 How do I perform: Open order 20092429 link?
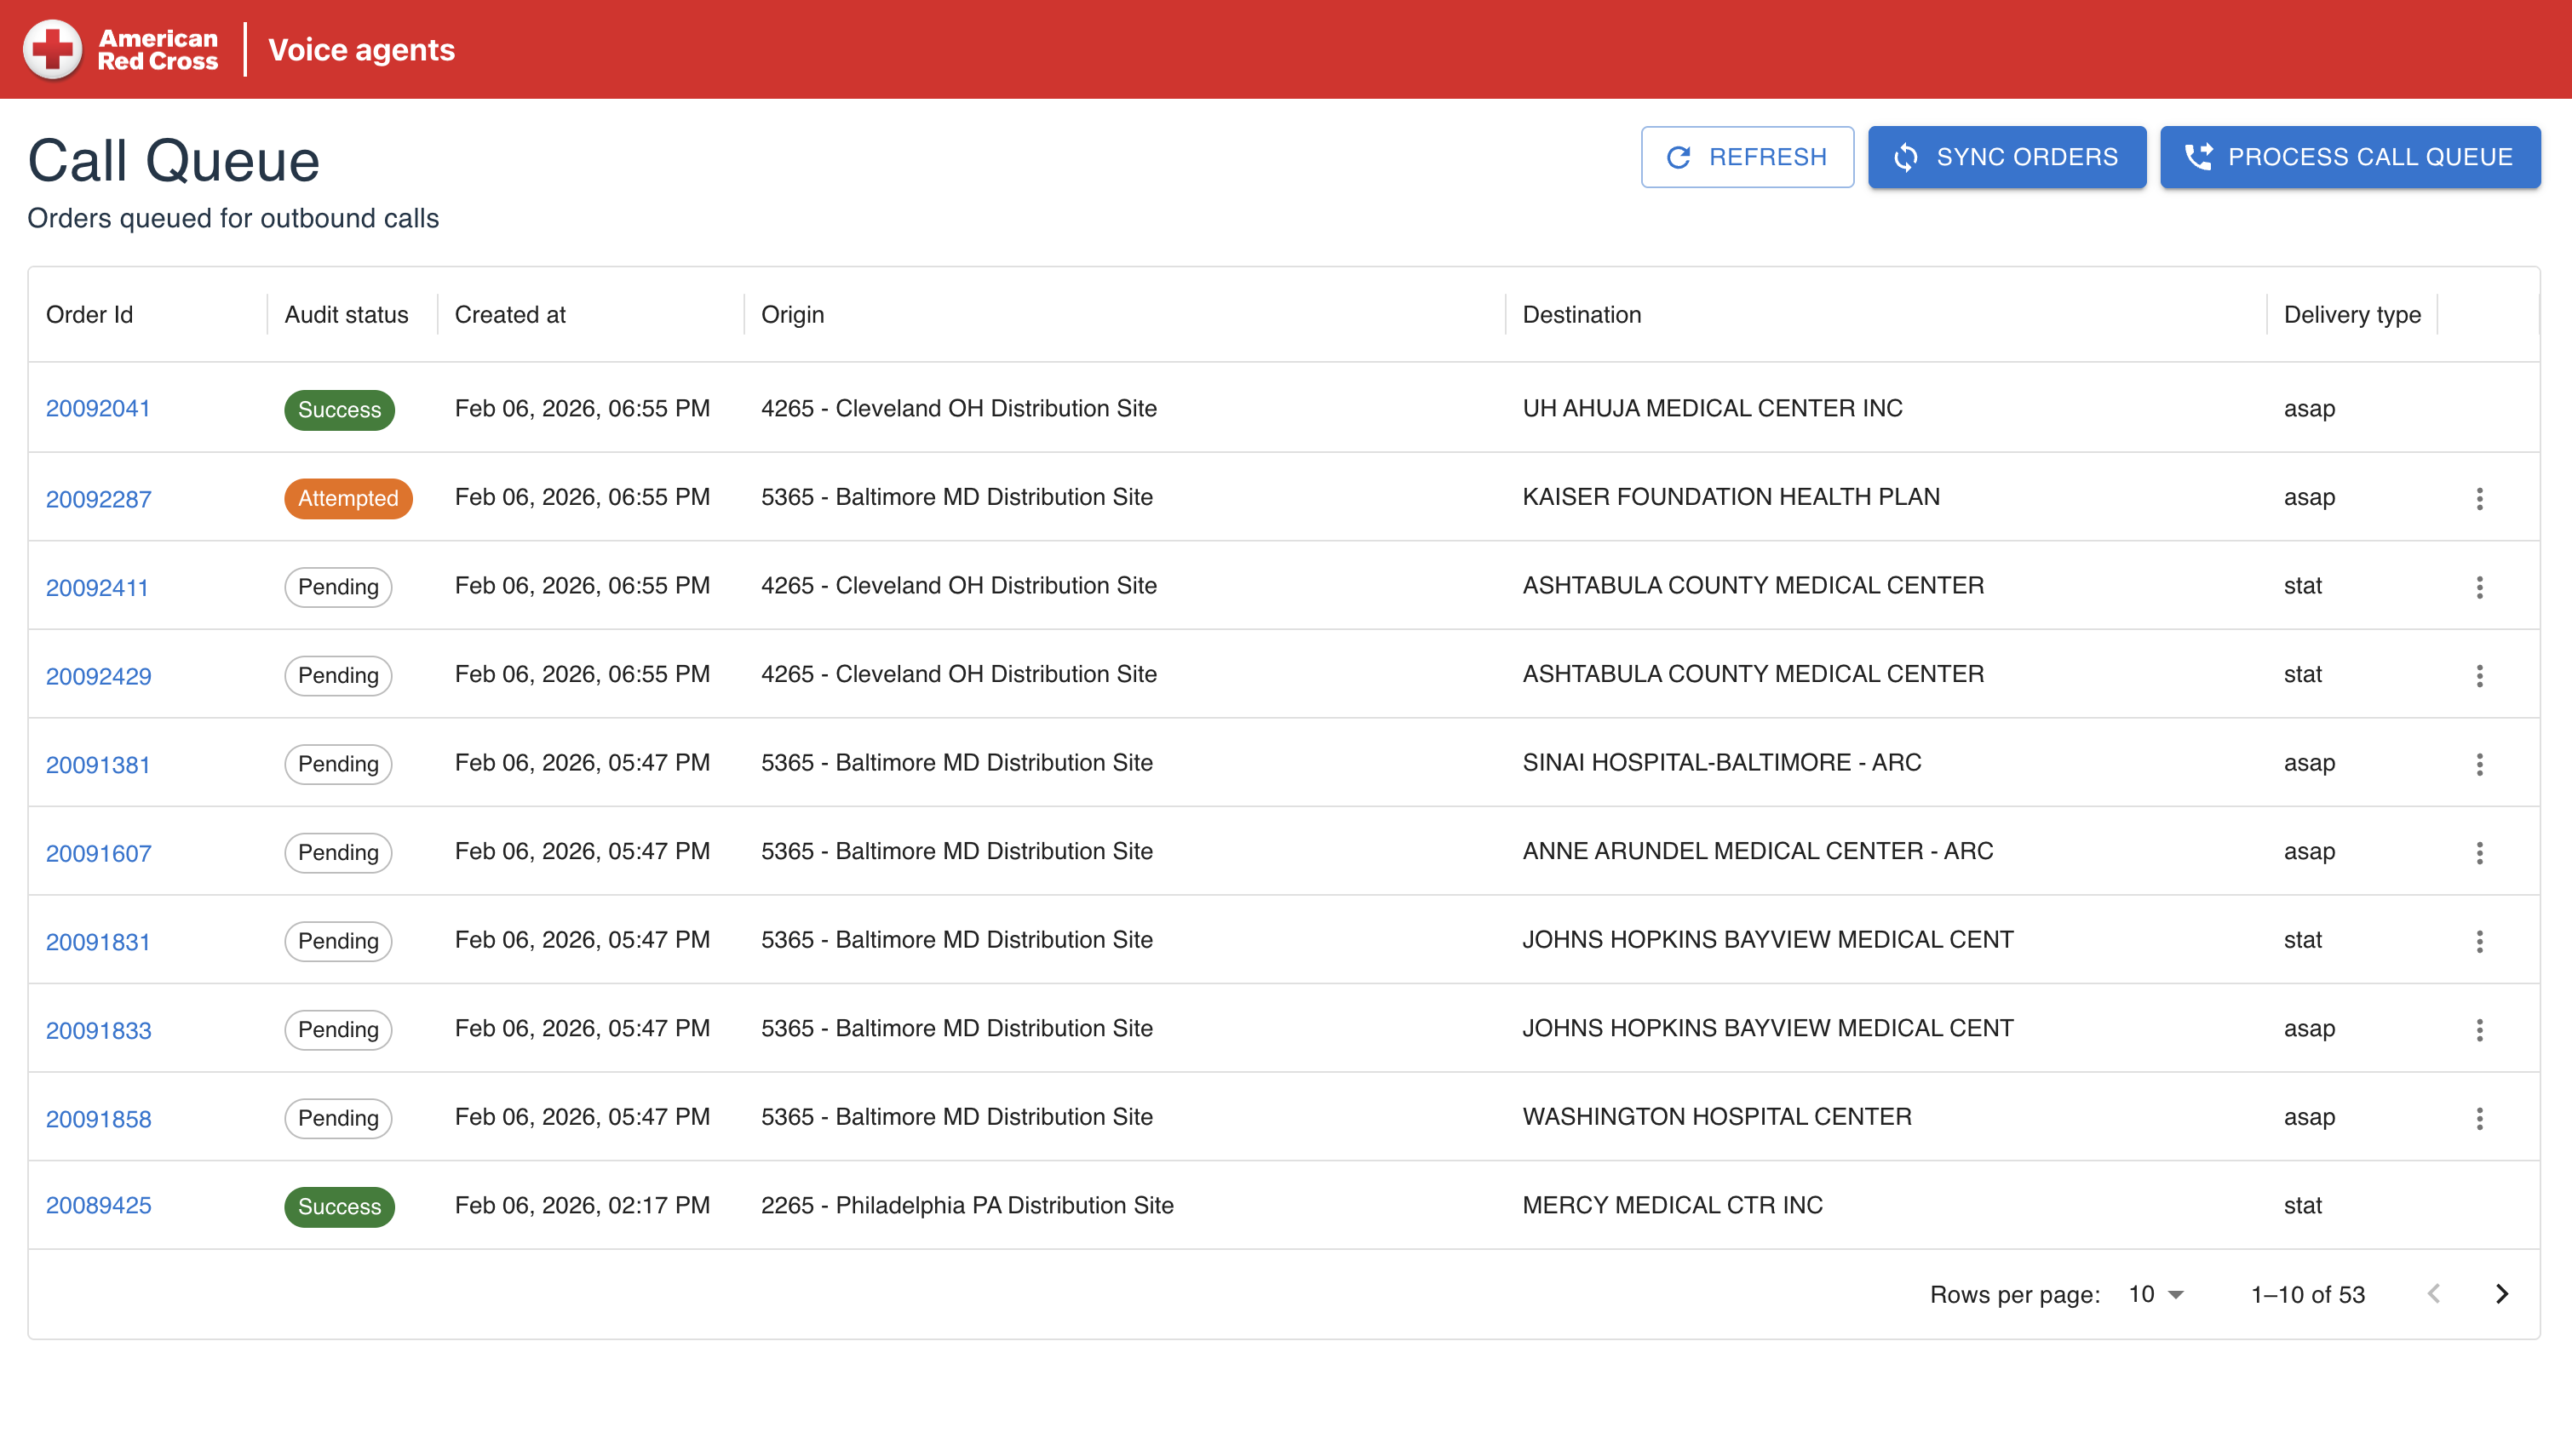click(x=98, y=676)
